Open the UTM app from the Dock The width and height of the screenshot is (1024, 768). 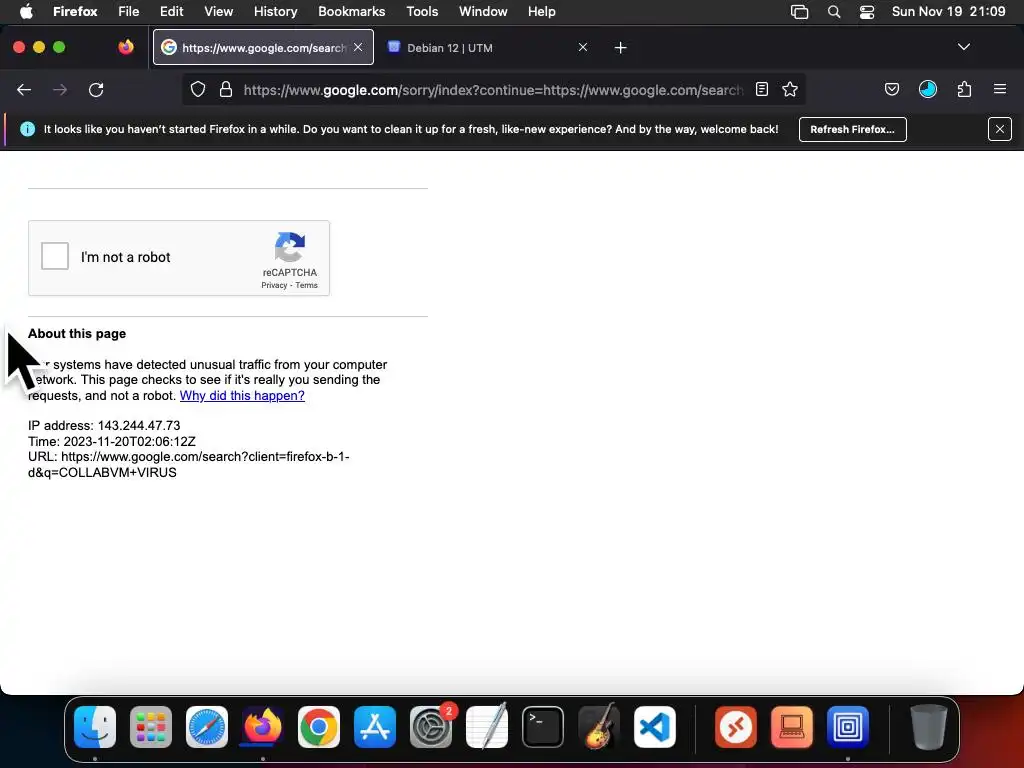(848, 727)
